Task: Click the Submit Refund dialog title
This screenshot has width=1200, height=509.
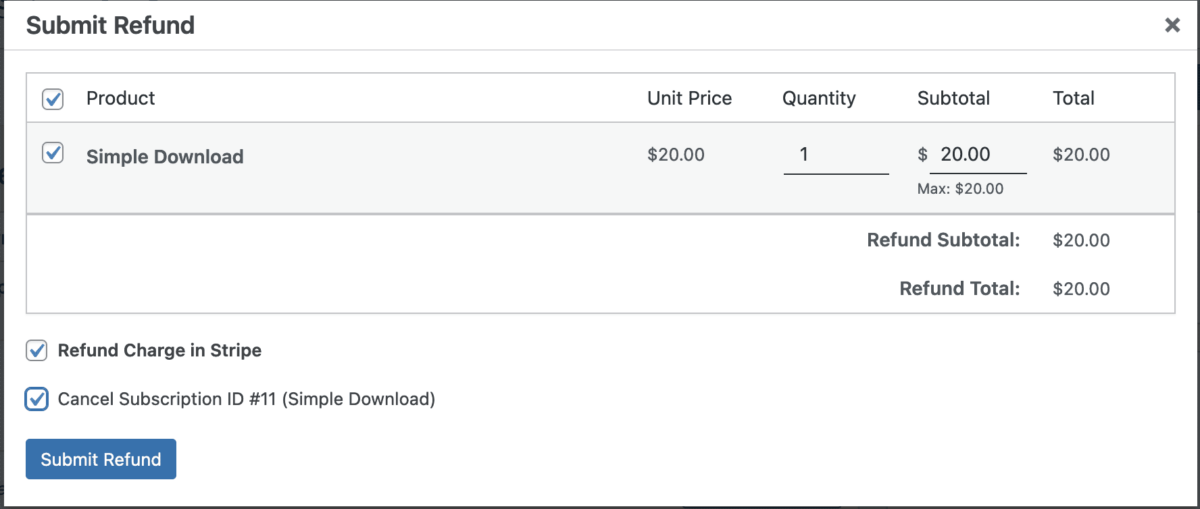Action: pyautogui.click(x=110, y=26)
